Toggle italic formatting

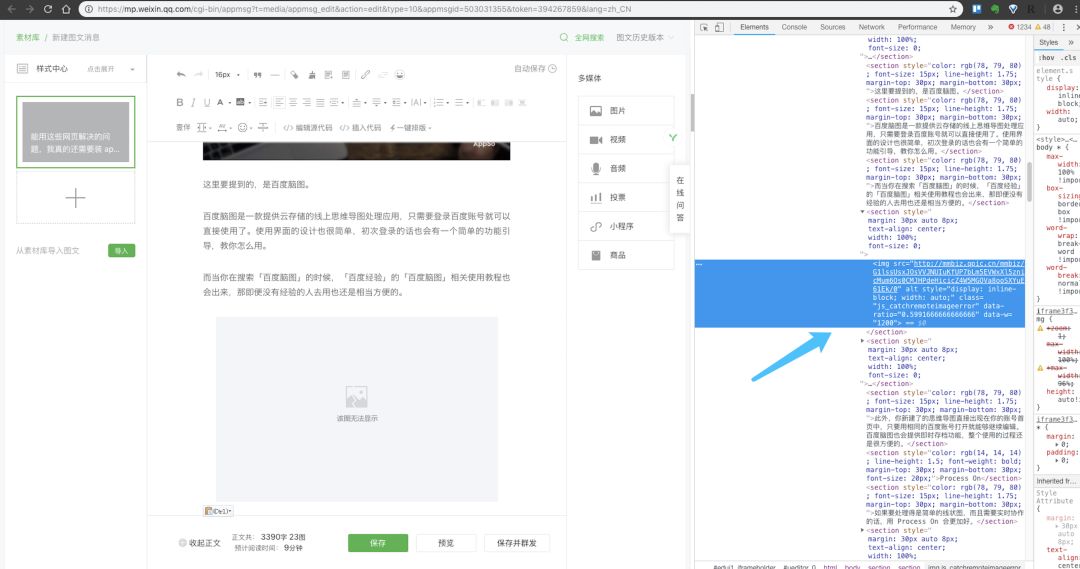193,102
